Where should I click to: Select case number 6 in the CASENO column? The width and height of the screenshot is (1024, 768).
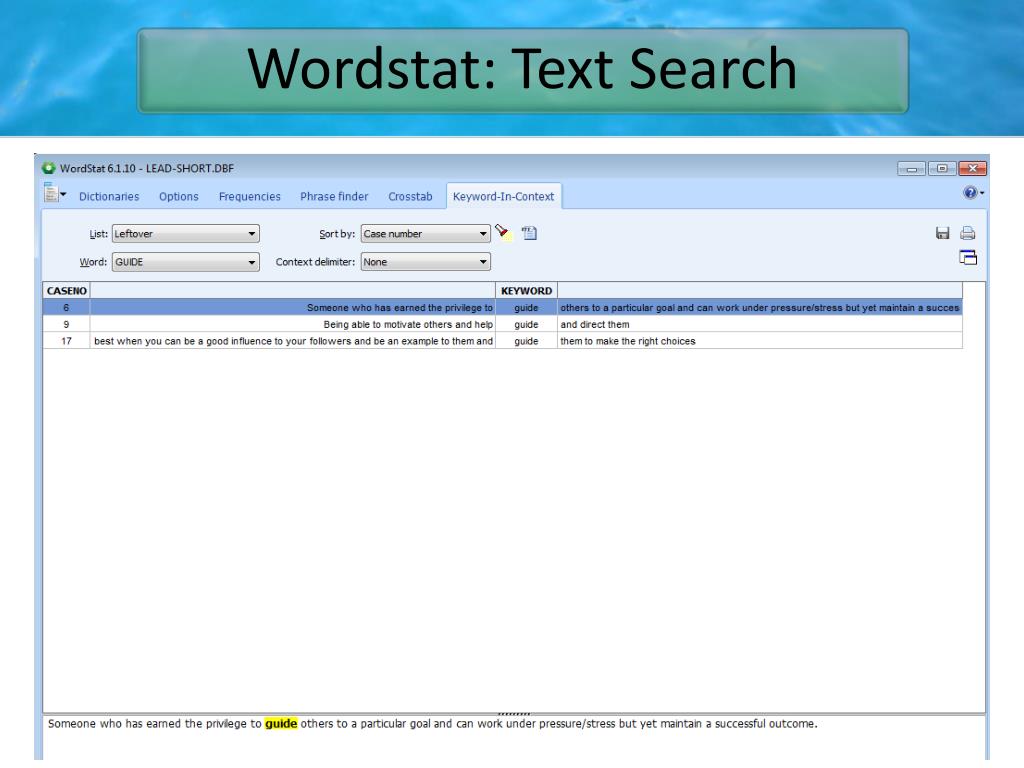pyautogui.click(x=67, y=308)
